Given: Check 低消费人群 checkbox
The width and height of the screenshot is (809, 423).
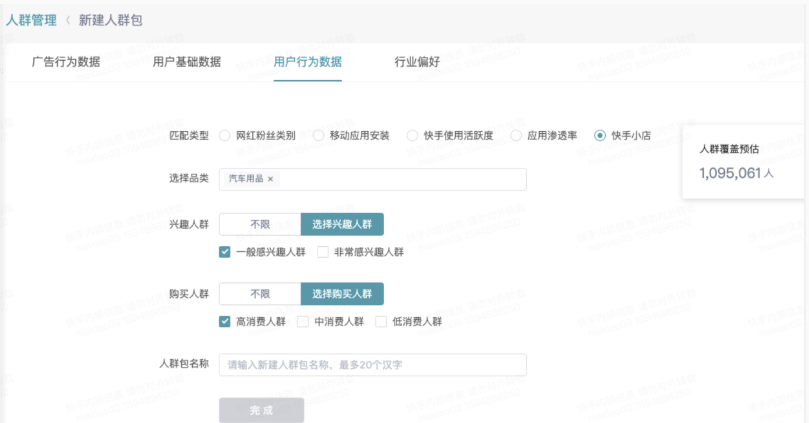Looking at the screenshot, I should coord(381,321).
